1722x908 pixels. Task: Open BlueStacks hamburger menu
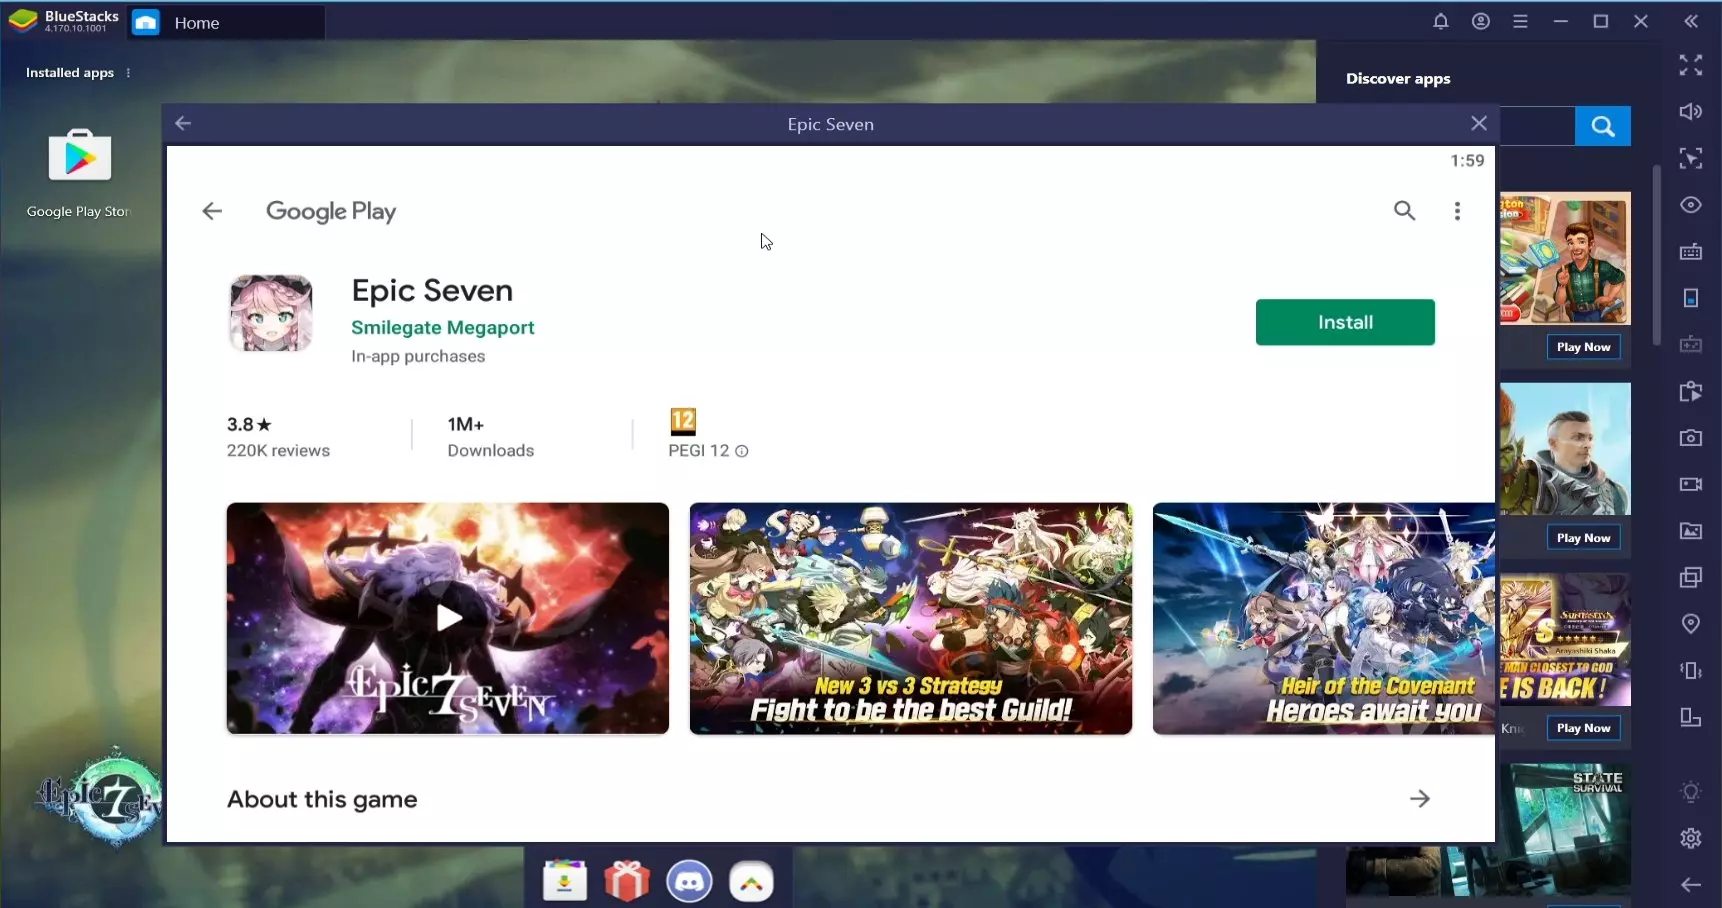coord(1520,21)
